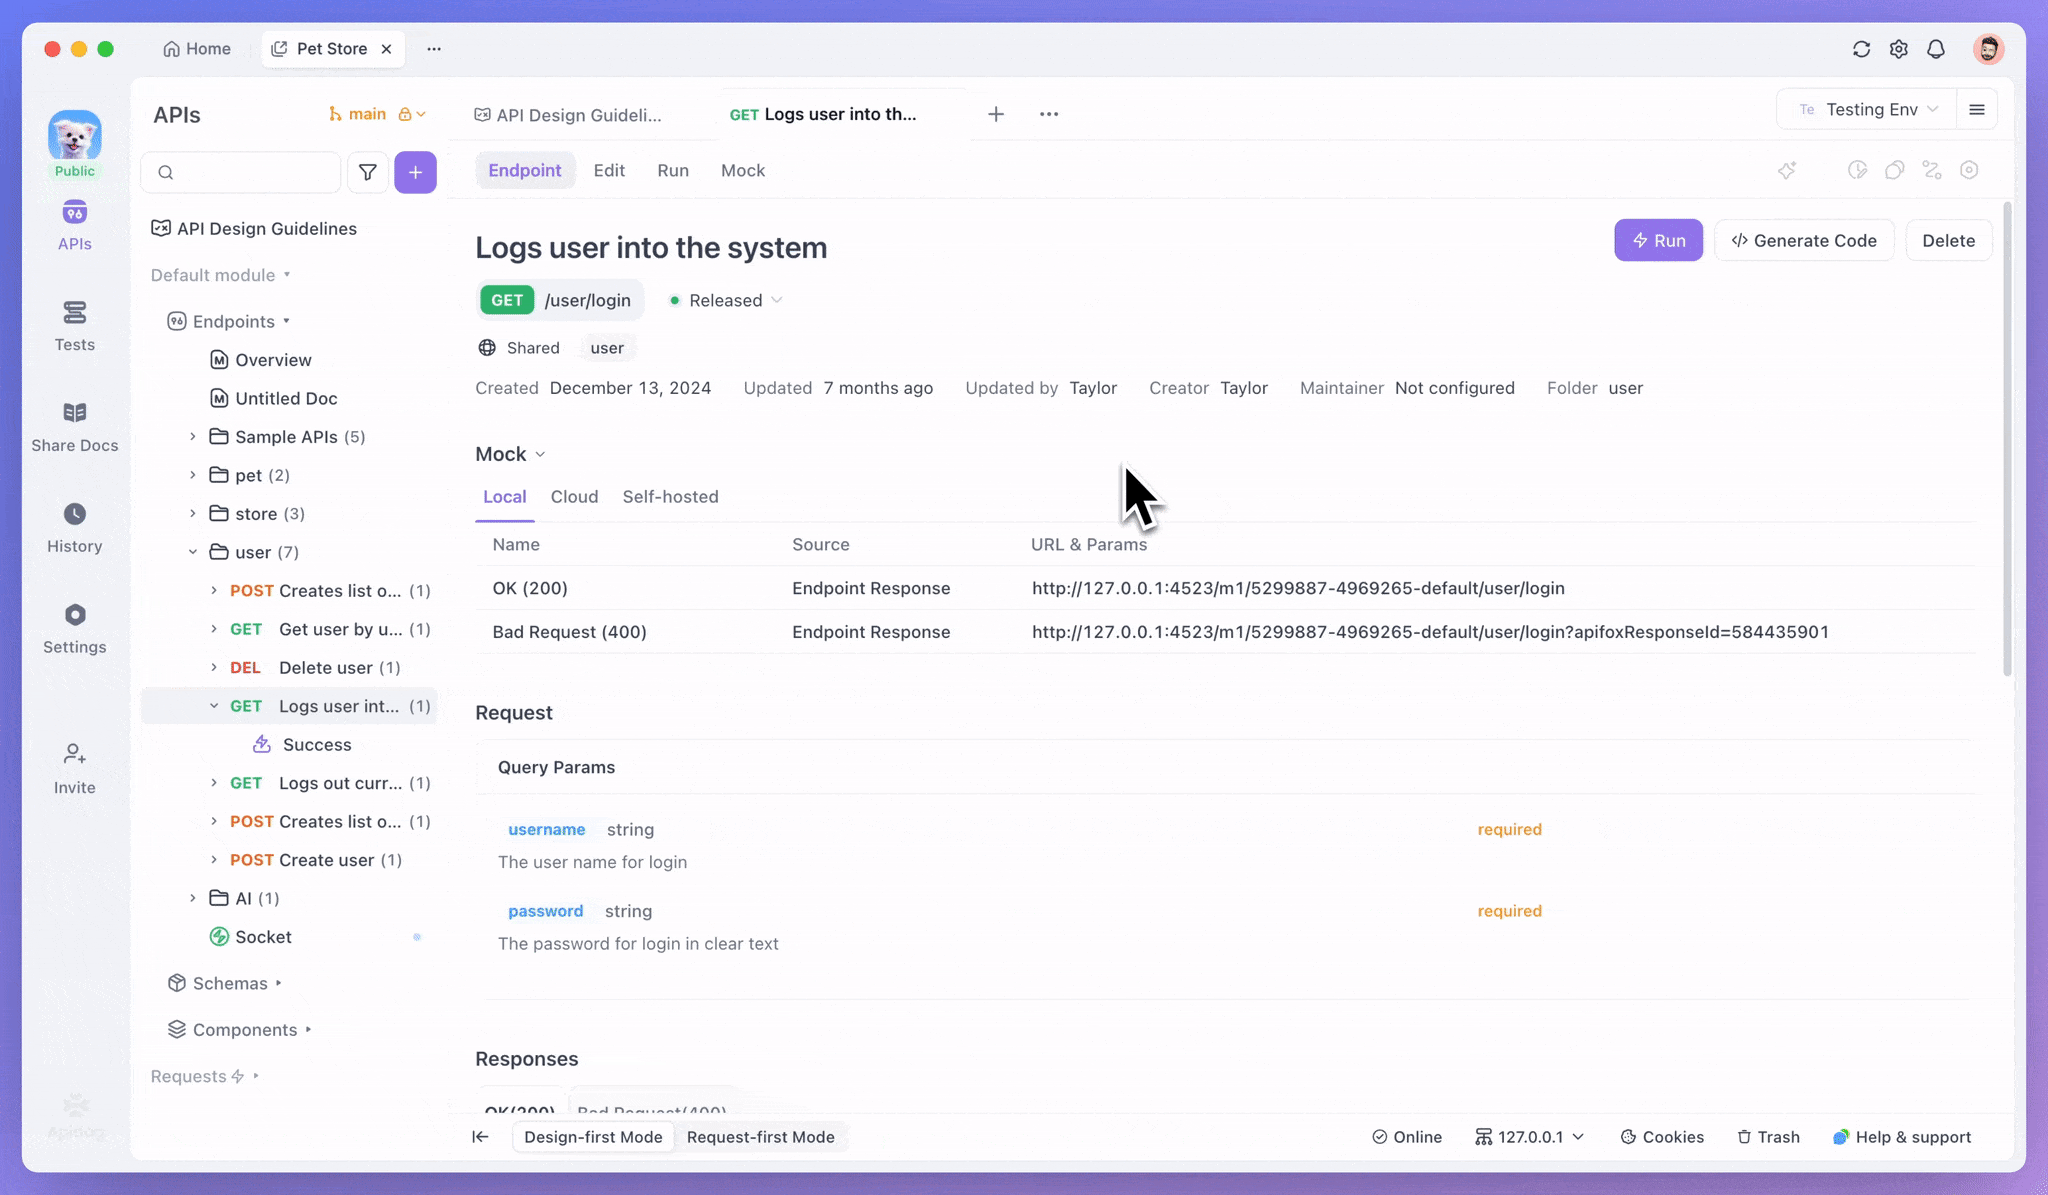Expand the Sample APIs folder
Screen dimensions: 2048x1195
pos(192,437)
